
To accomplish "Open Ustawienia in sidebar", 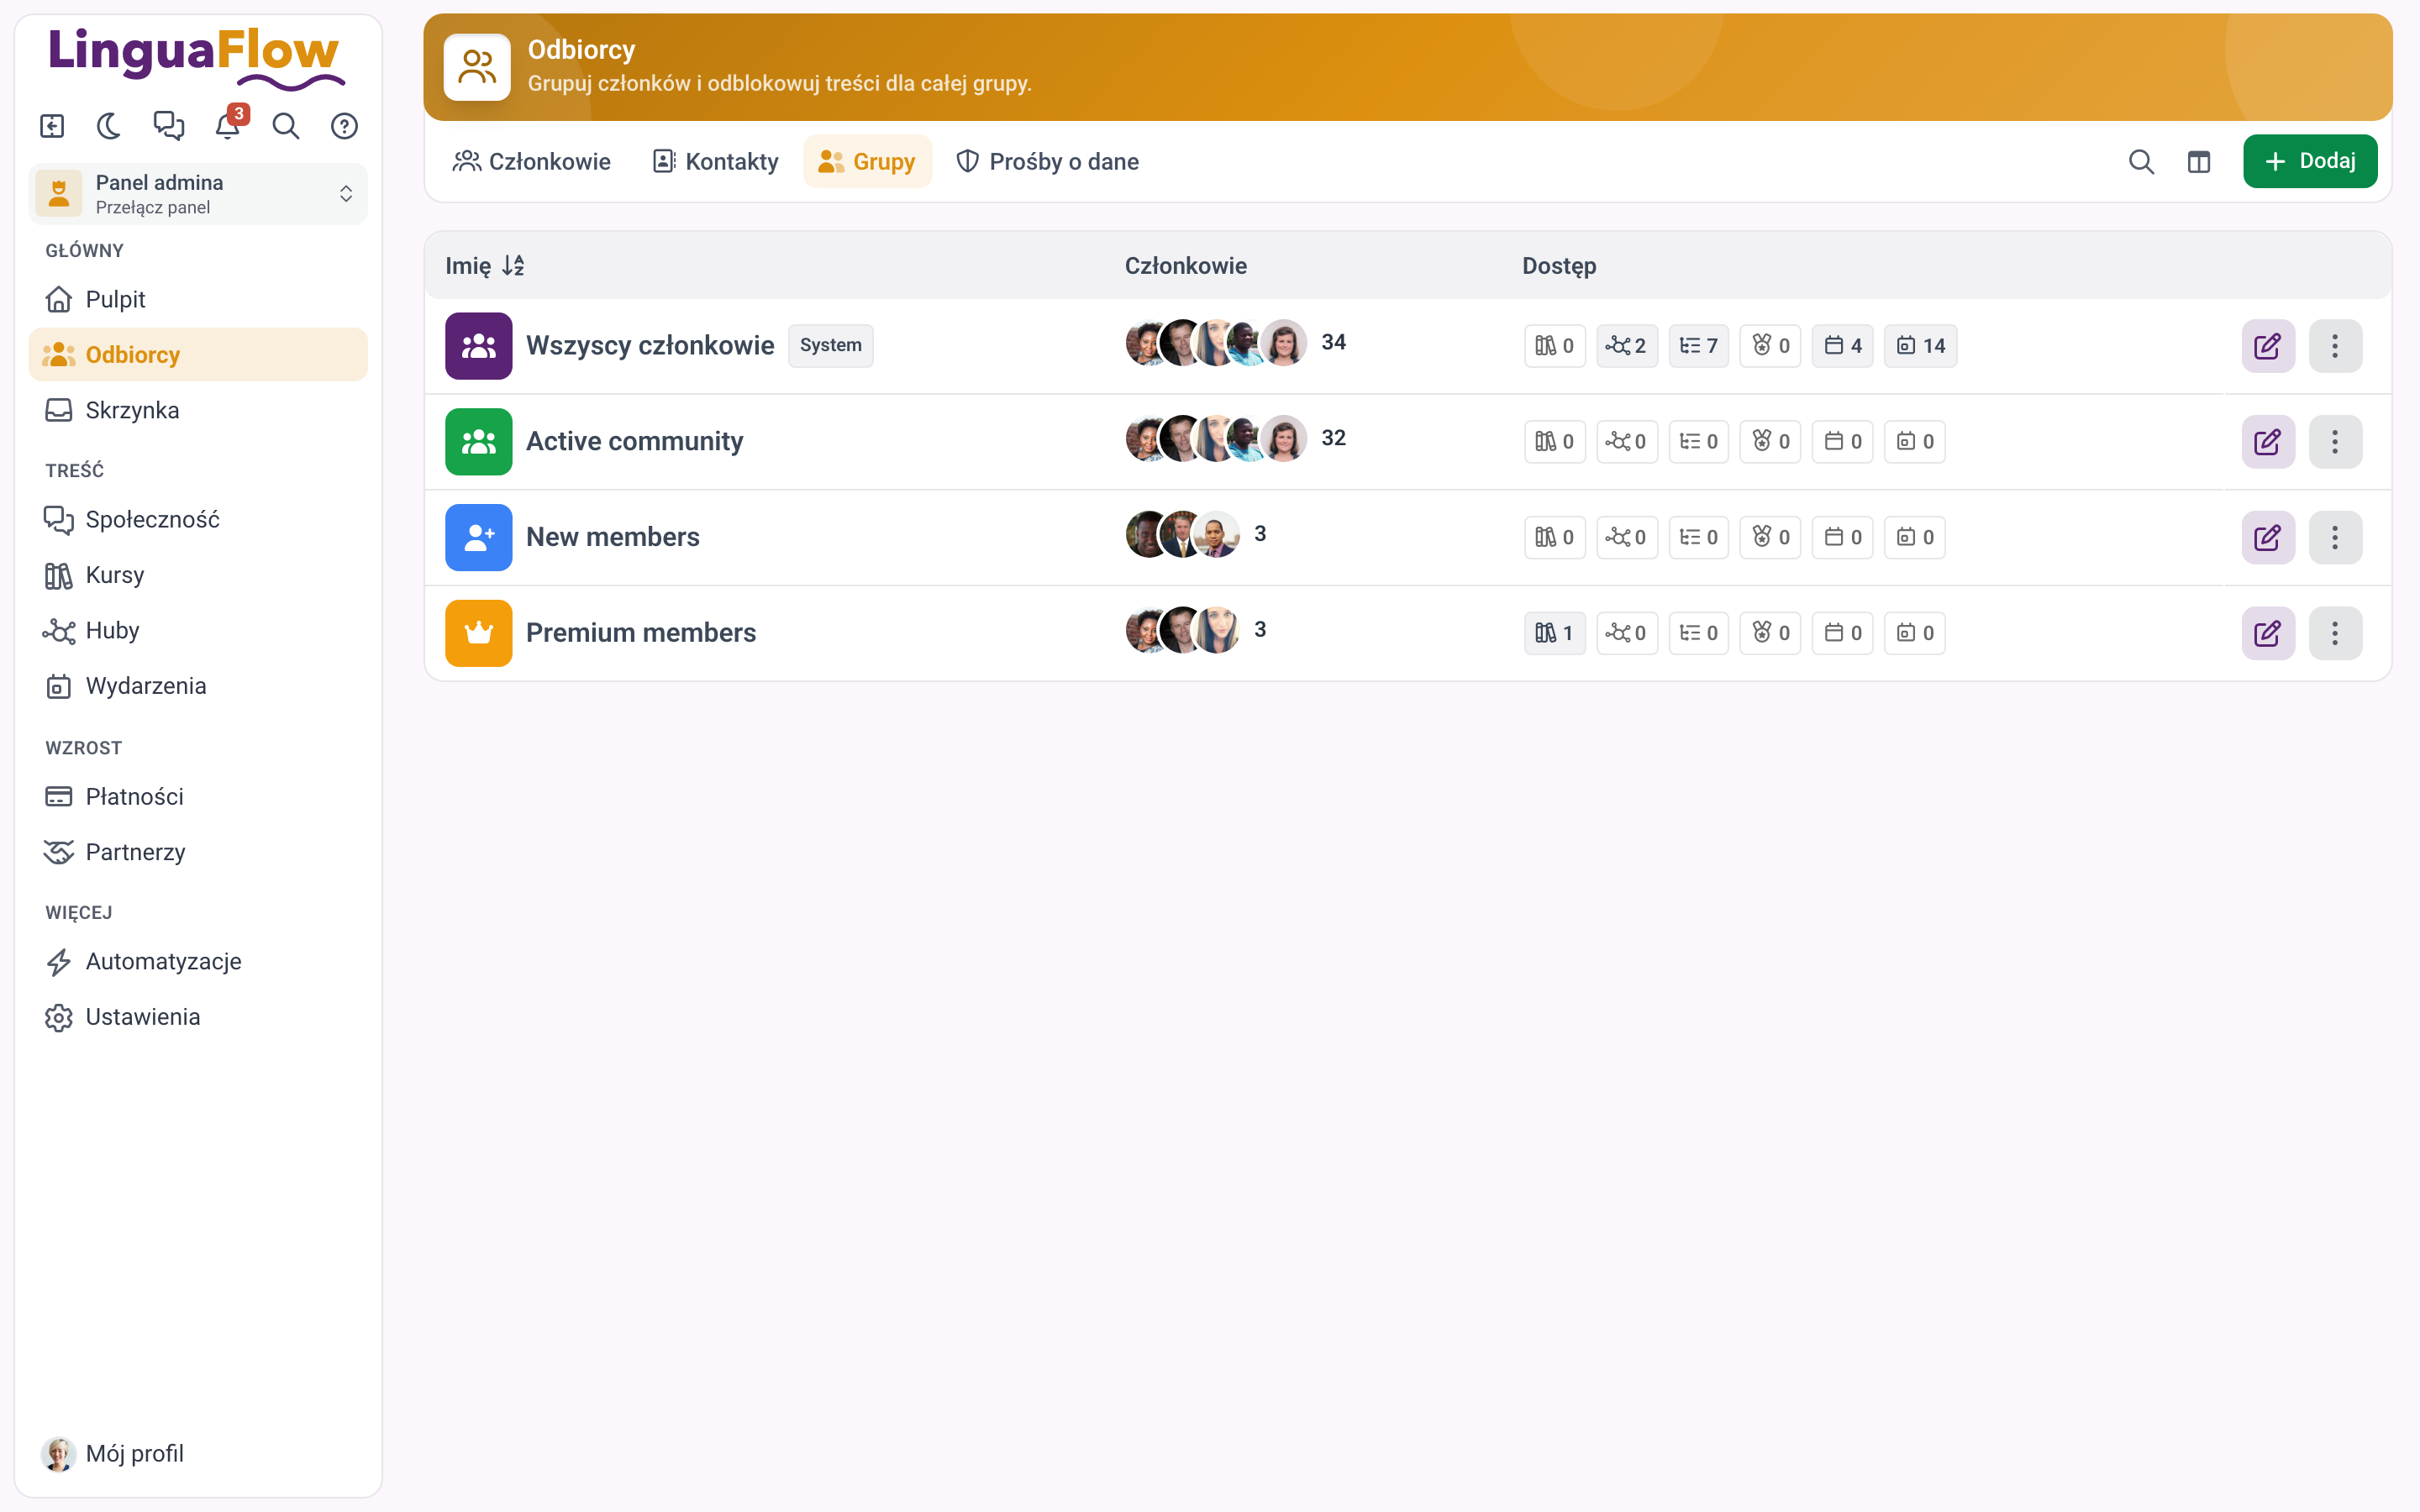I will pos(198,1017).
